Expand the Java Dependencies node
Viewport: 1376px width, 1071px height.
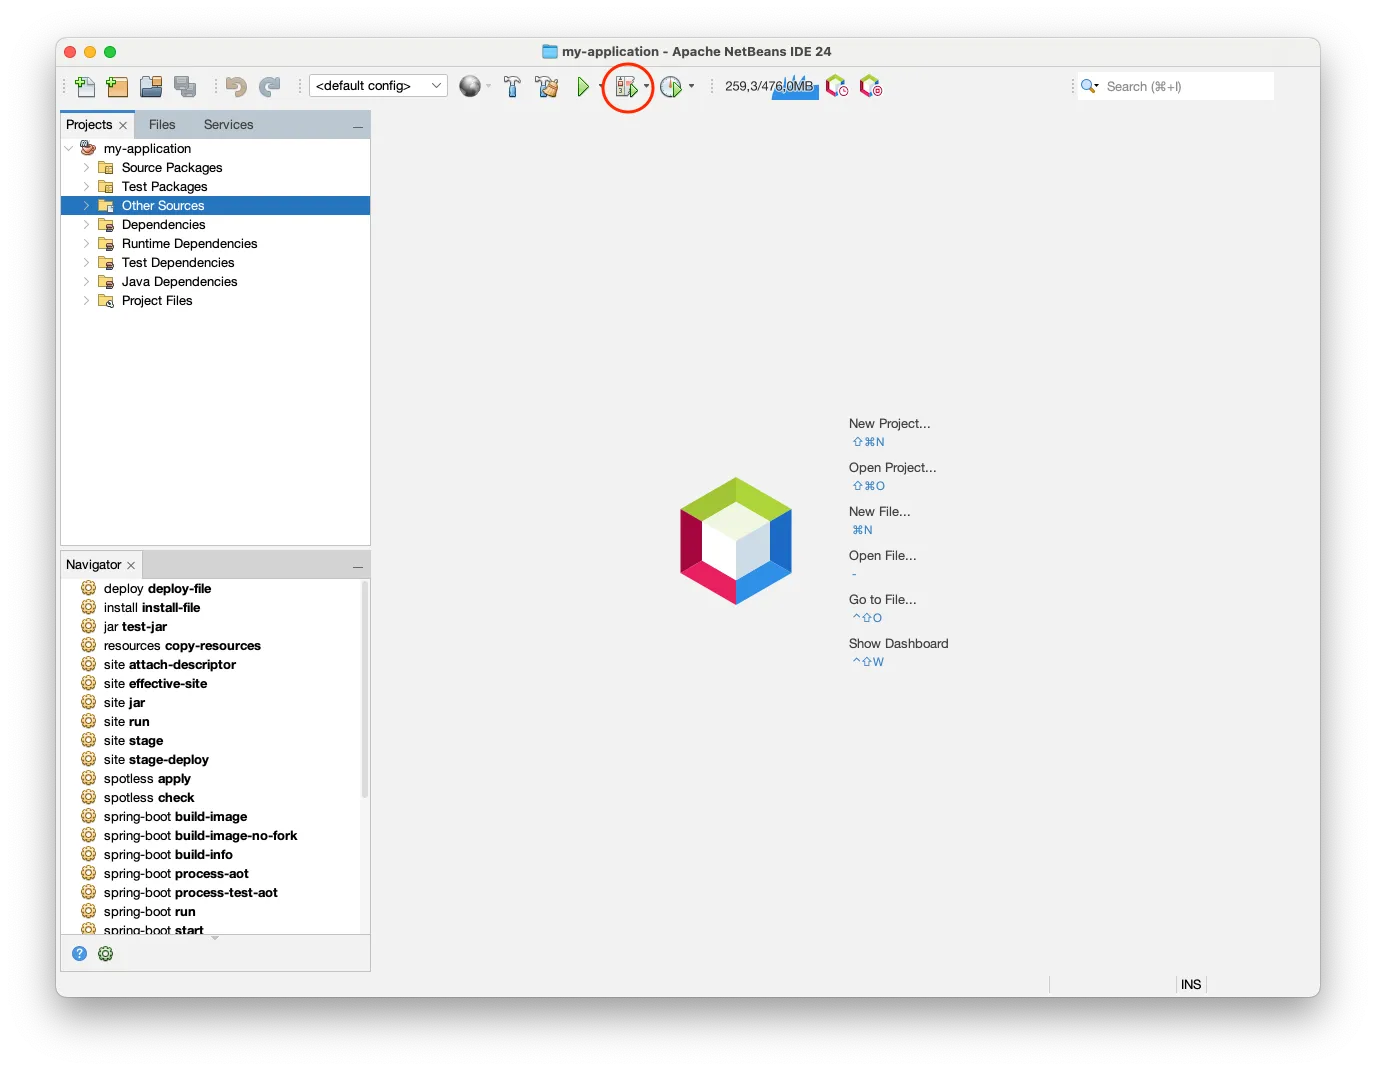click(x=86, y=281)
